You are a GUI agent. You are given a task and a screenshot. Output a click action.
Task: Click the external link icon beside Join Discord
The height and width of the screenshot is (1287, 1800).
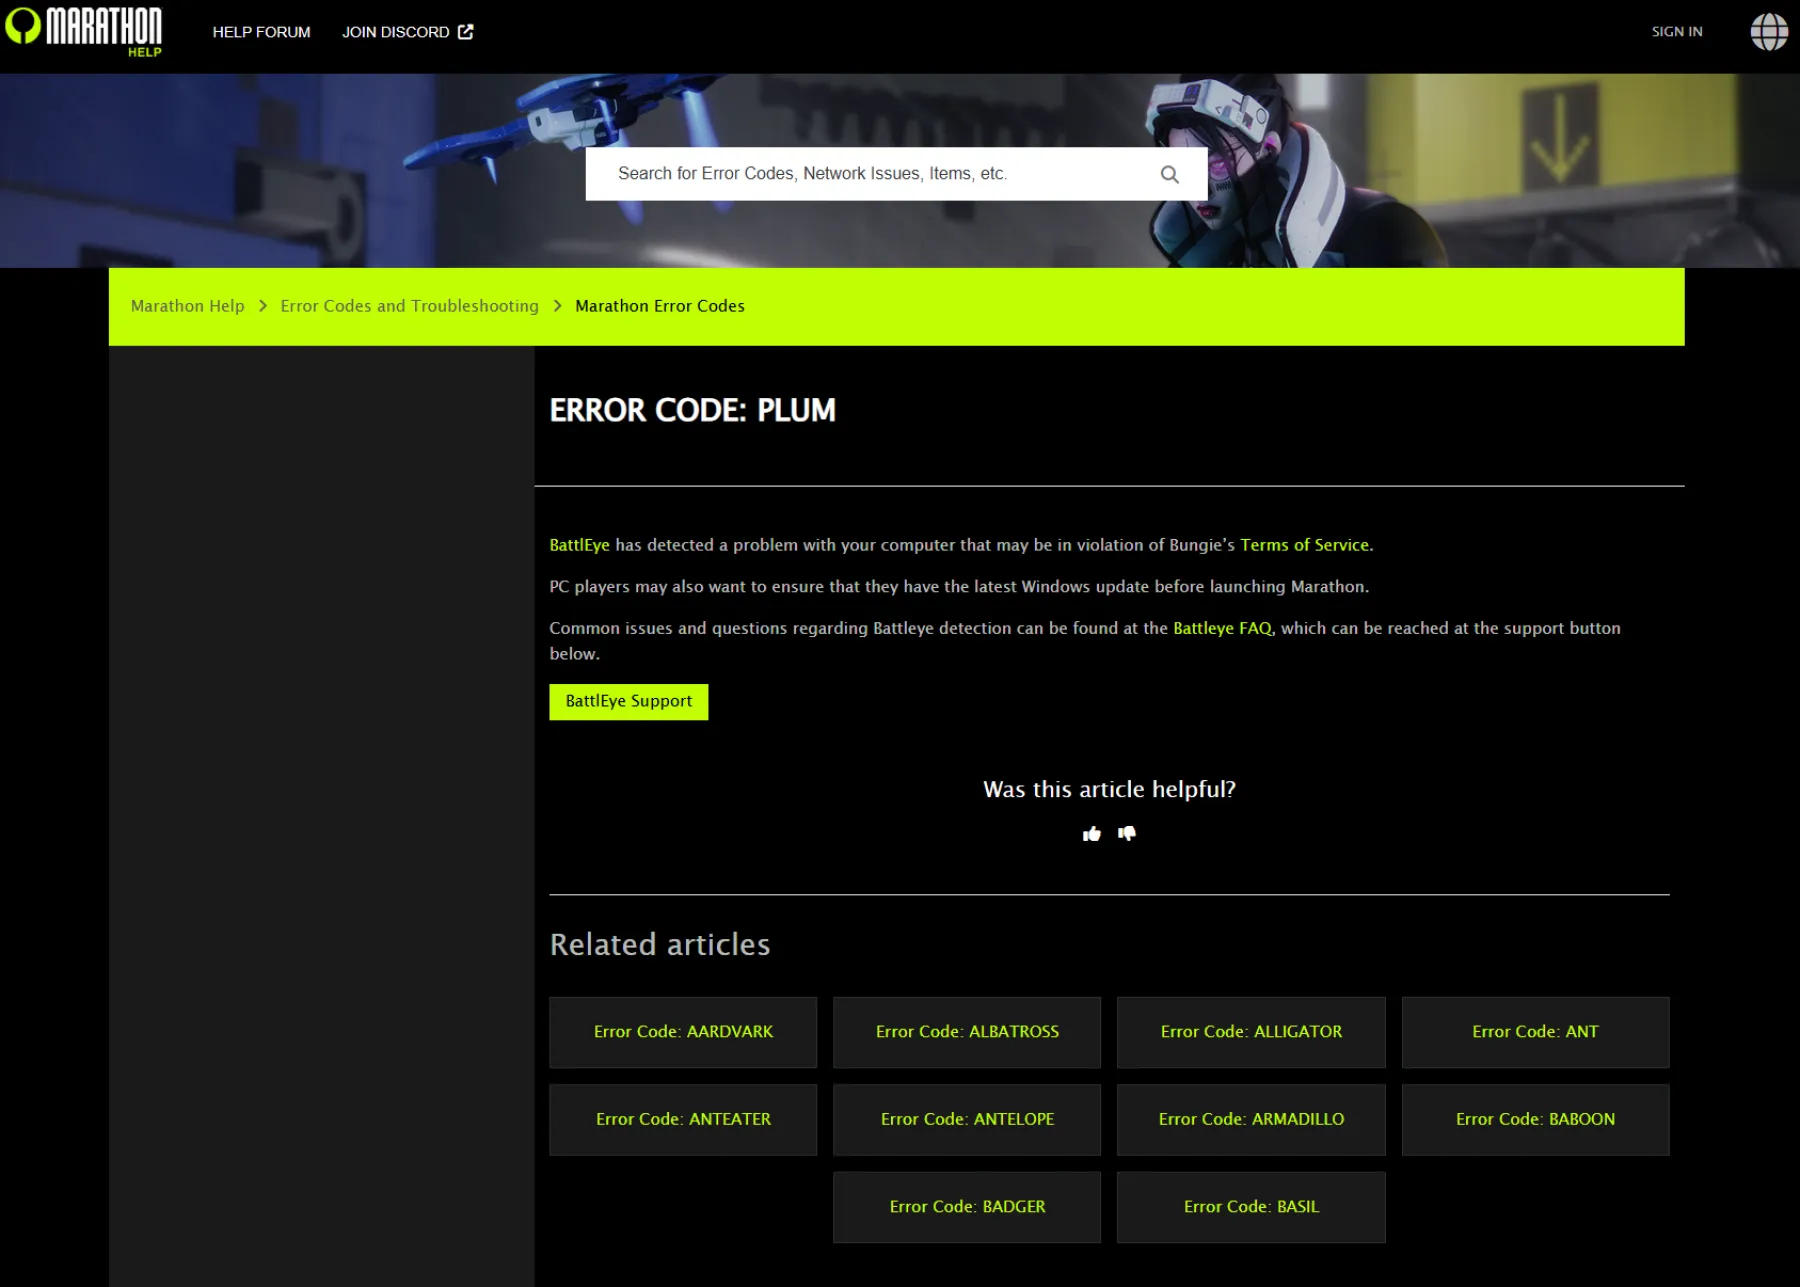(x=466, y=32)
